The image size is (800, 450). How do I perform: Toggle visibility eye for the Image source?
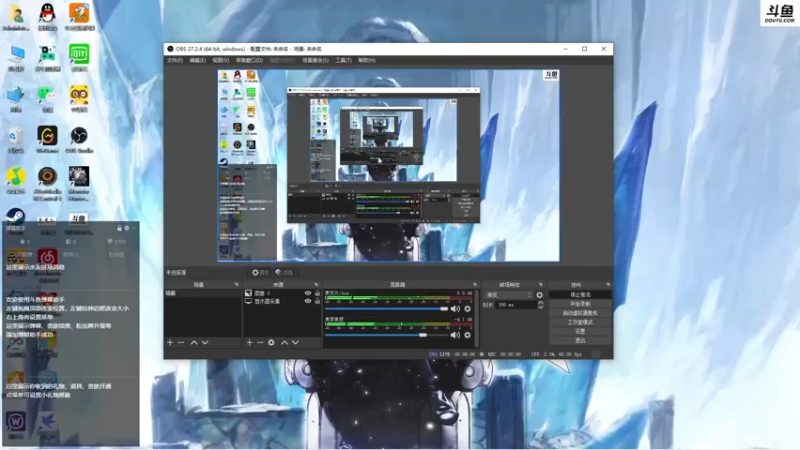pyautogui.click(x=308, y=293)
